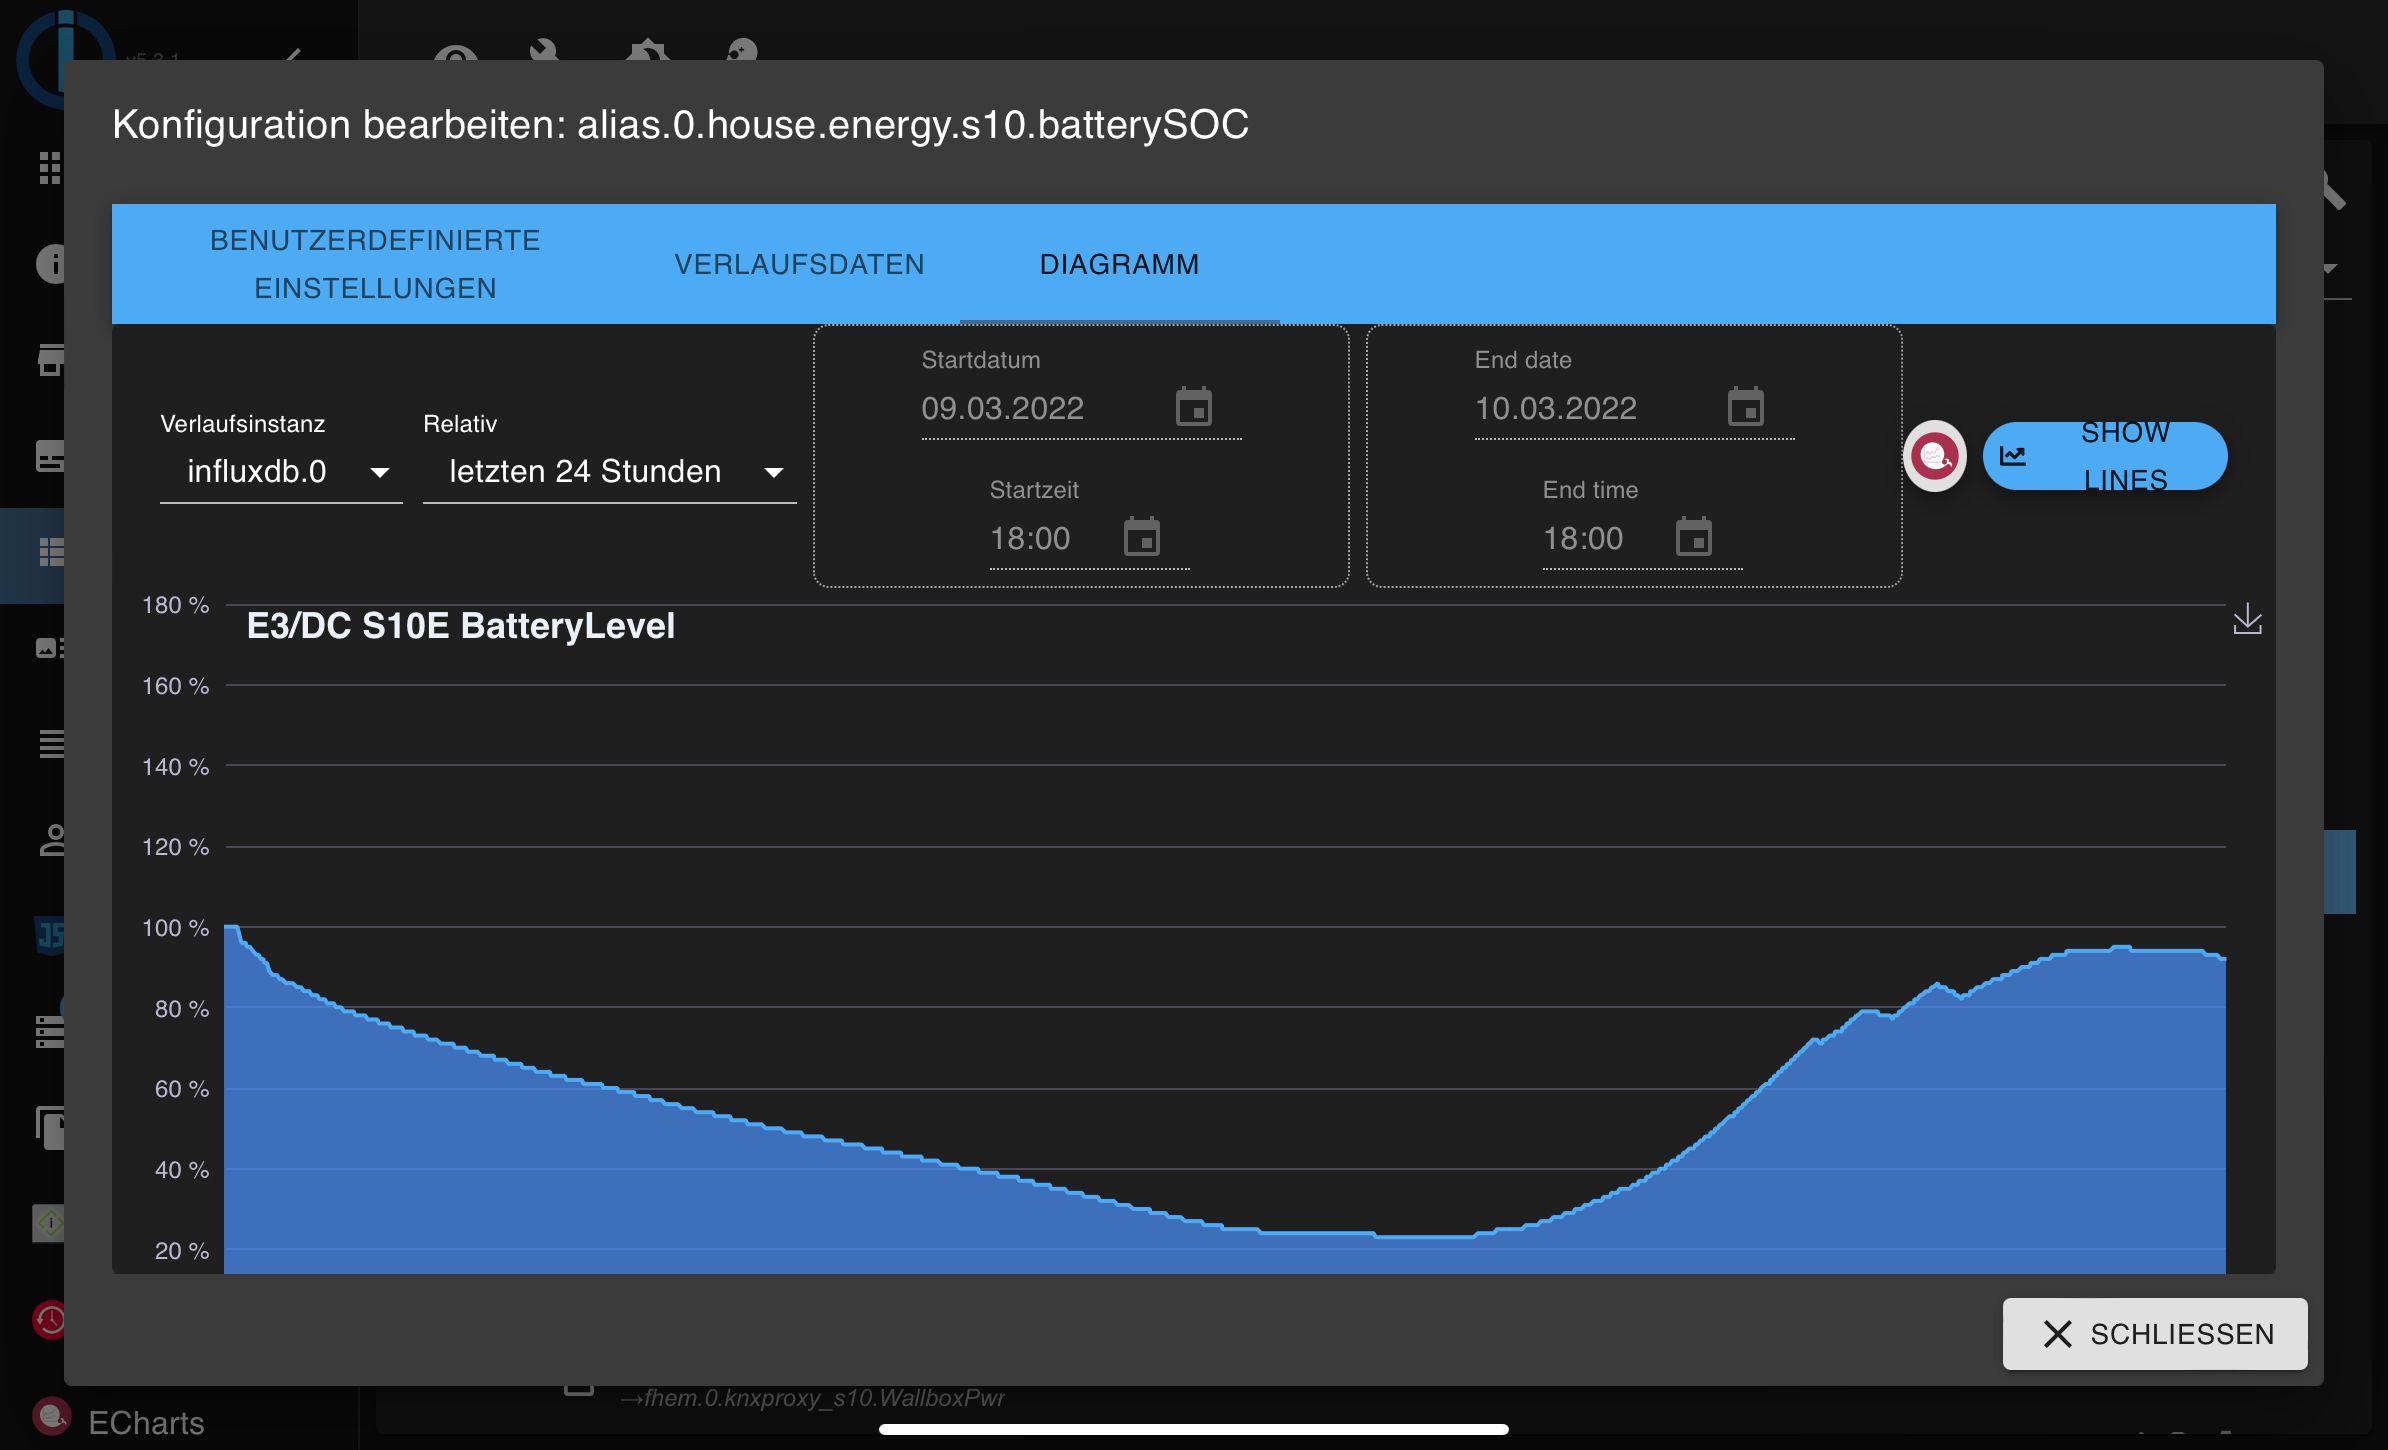Expand the Relativ letzten 24 Stunden dropdown
This screenshot has width=2388, height=1450.
point(609,472)
